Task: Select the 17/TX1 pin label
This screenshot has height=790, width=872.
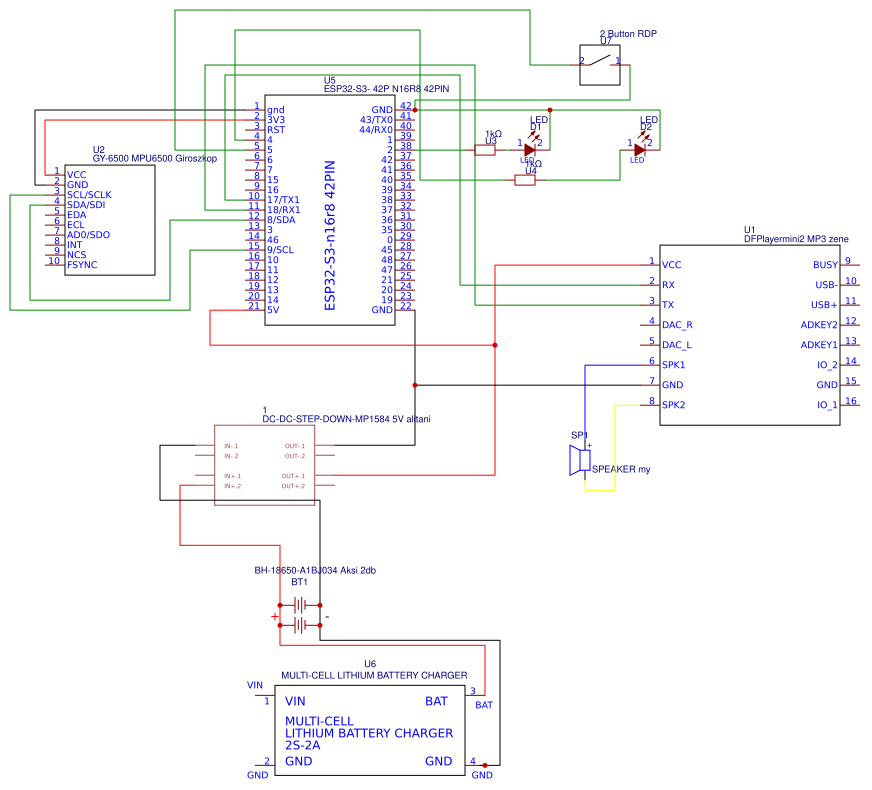Action: [x=283, y=200]
